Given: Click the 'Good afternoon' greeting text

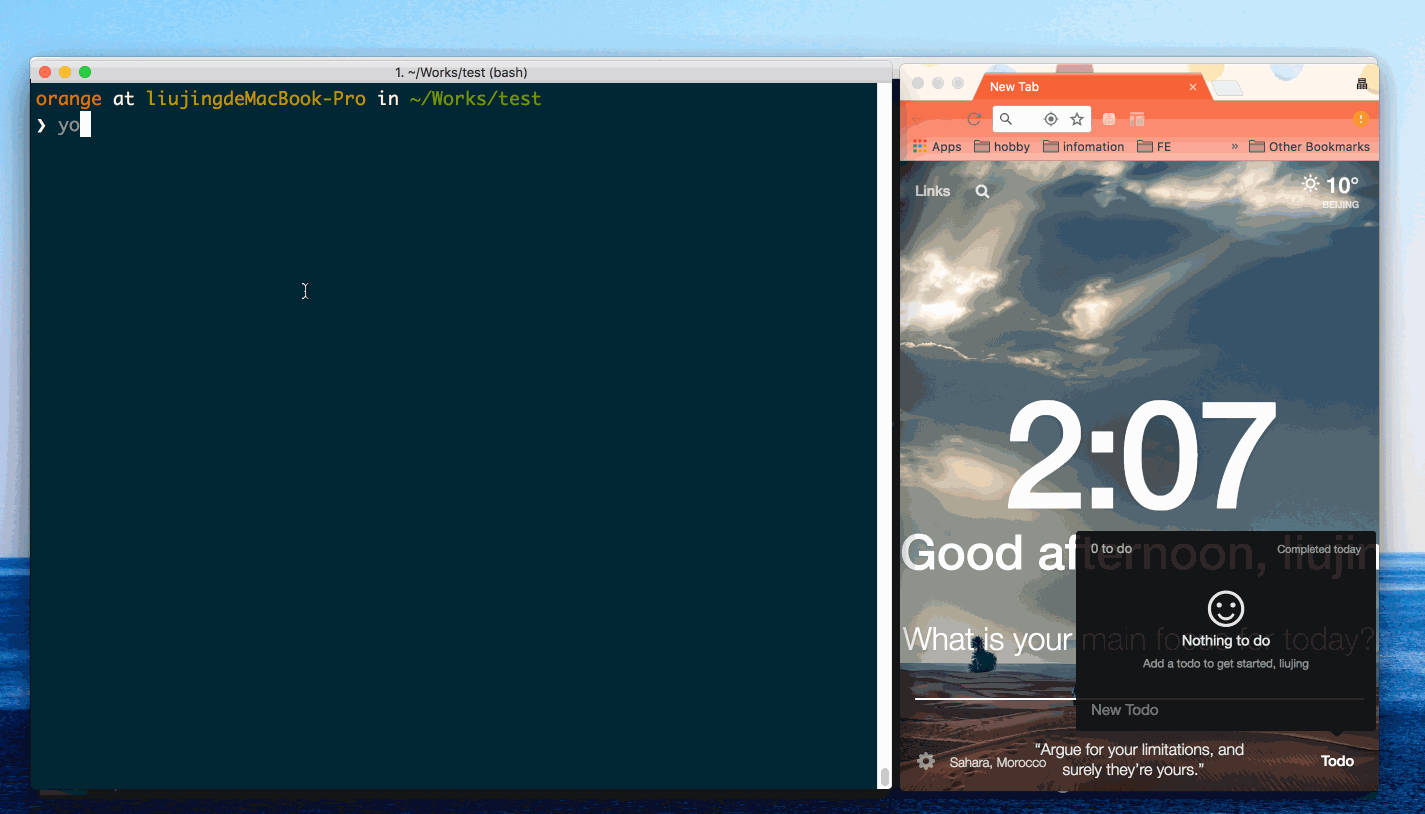Looking at the screenshot, I should click(x=1140, y=554).
